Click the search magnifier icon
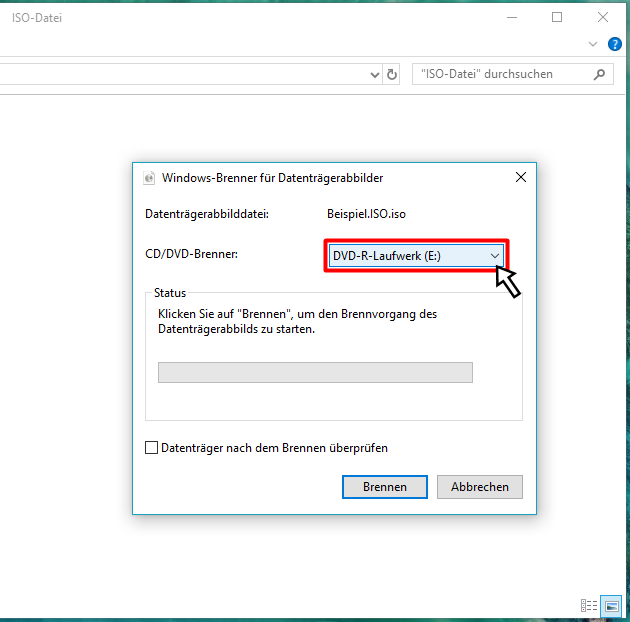 pyautogui.click(x=599, y=74)
